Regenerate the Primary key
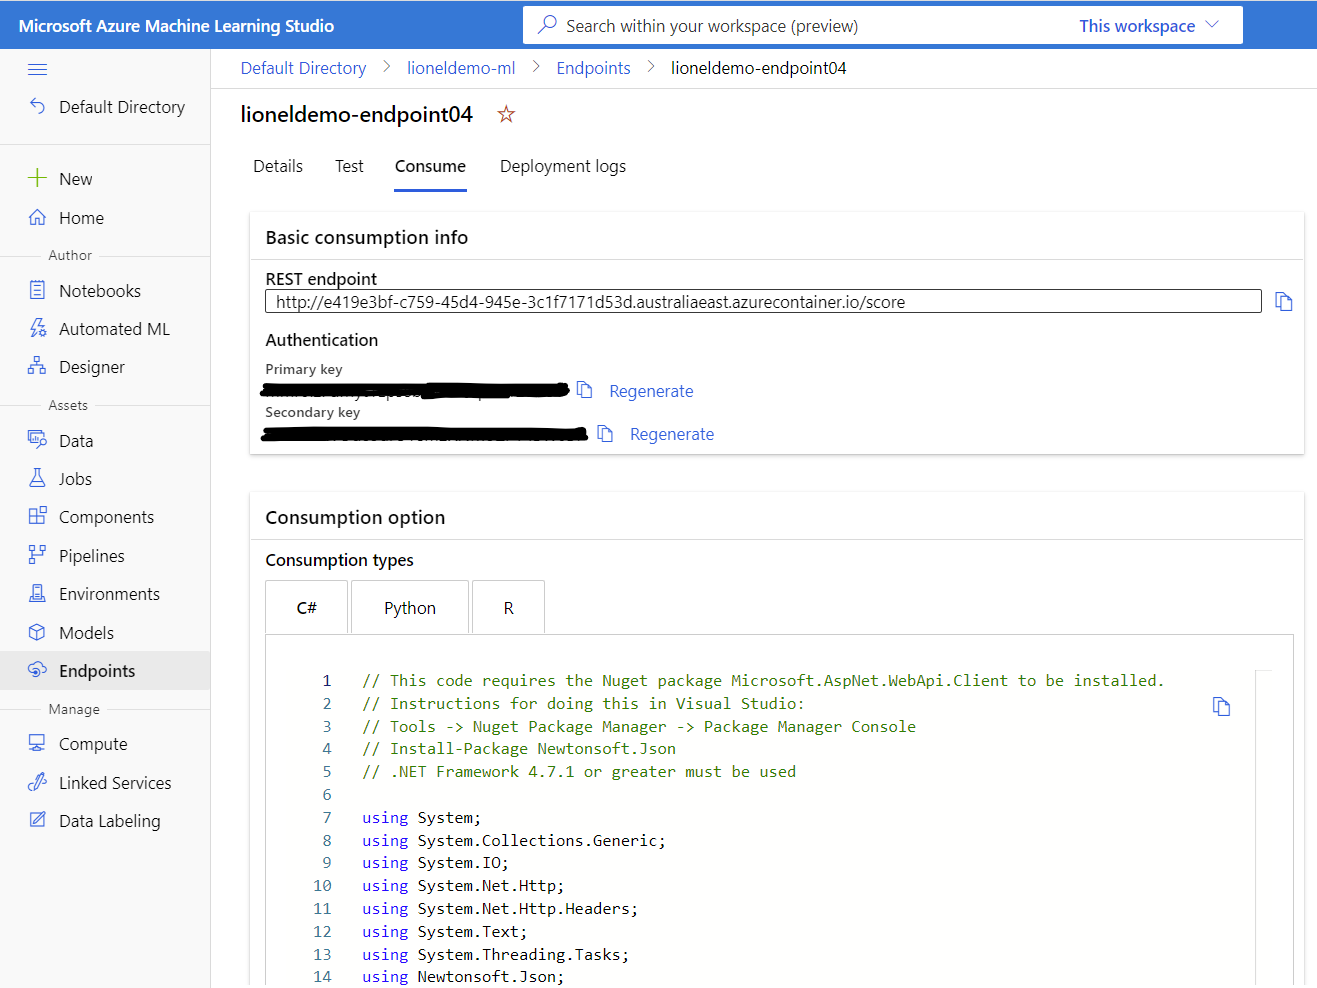The image size is (1317, 988). (651, 391)
